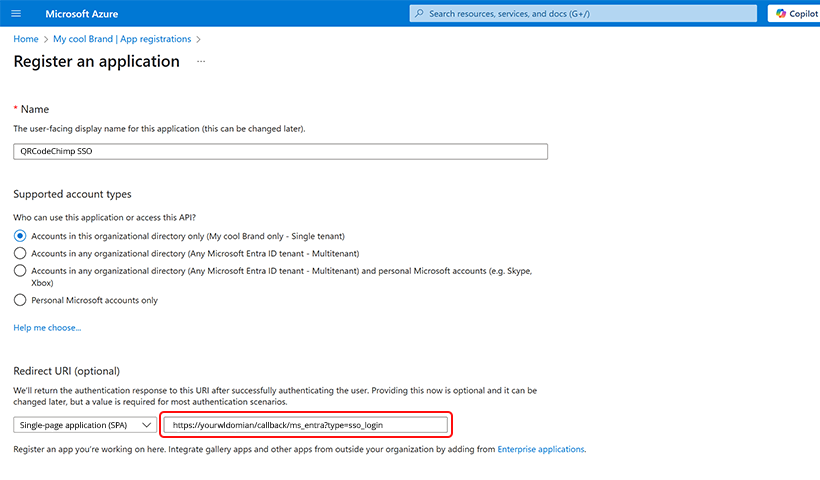Click the chevron after Home breadcrumb

(x=45, y=39)
